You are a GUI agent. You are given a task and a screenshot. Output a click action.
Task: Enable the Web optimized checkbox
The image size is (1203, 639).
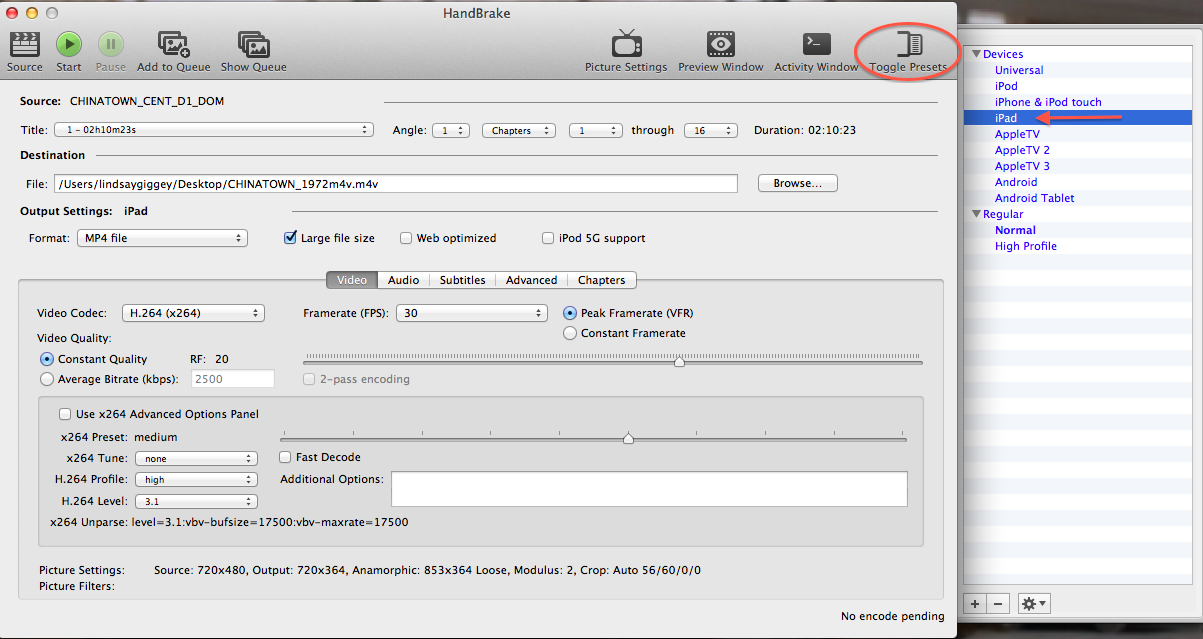(x=406, y=238)
